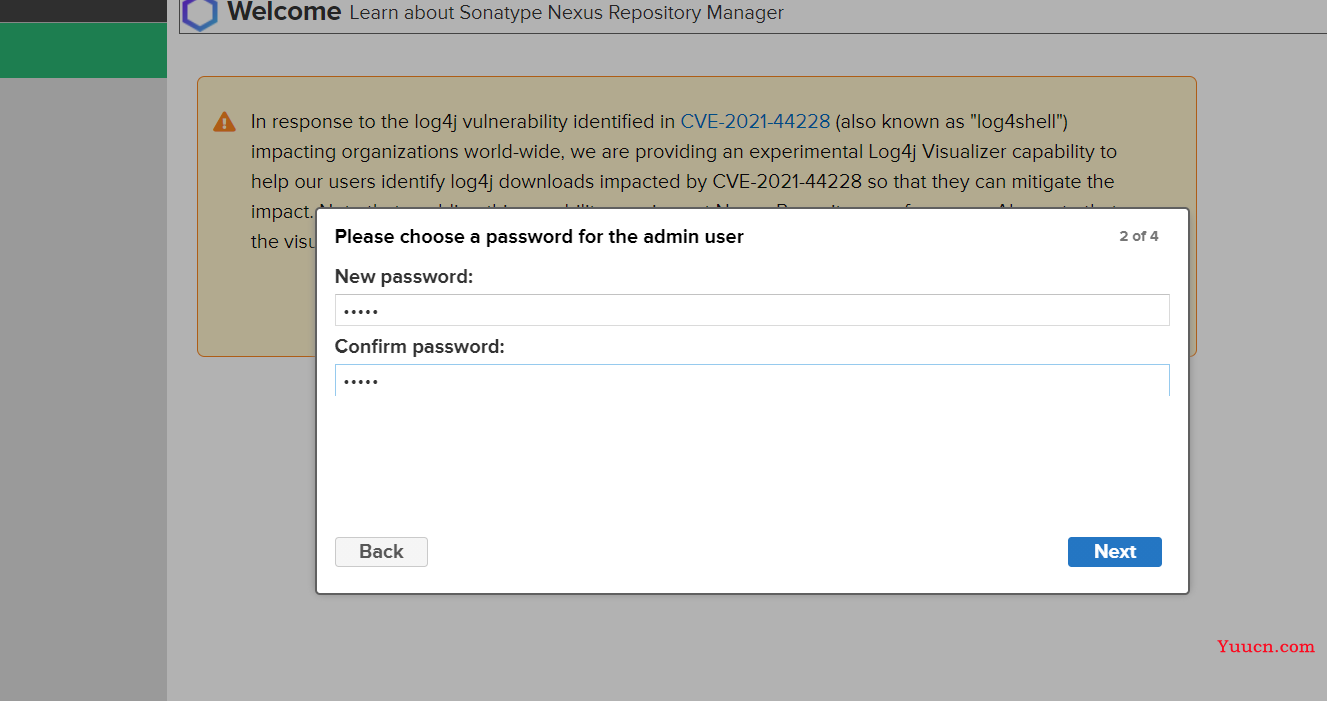Image resolution: width=1327 pixels, height=701 pixels.
Task: Go to previous step with Back
Action: 381,552
